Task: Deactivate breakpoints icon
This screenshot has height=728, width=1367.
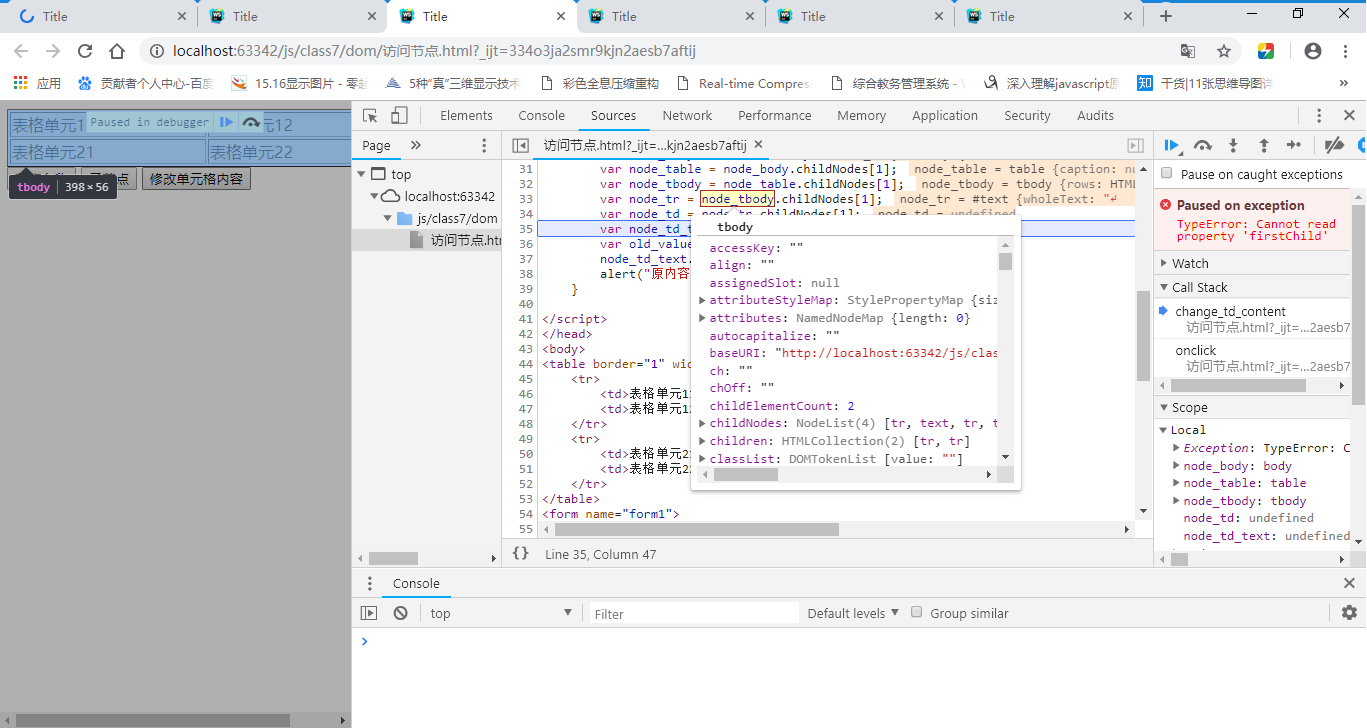Action: point(1334,145)
